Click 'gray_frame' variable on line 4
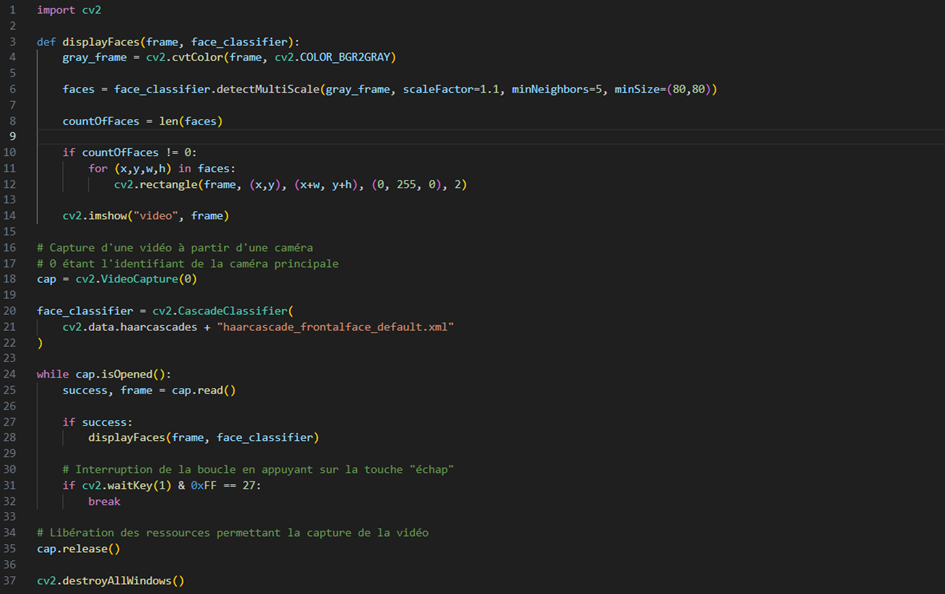Screen dimensions: 945x594 (95, 57)
